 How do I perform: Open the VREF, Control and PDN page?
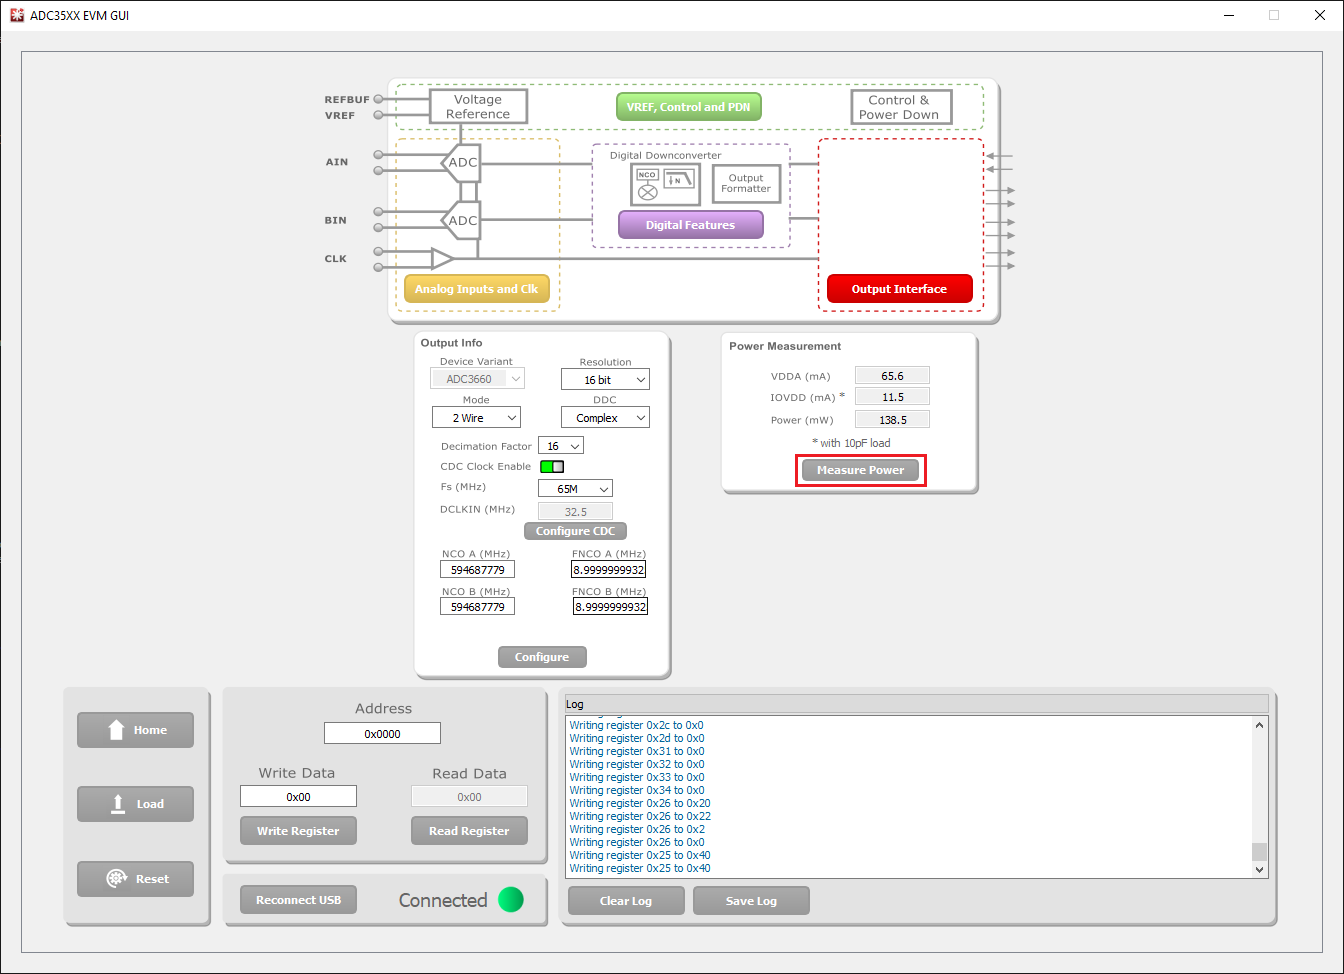[688, 107]
